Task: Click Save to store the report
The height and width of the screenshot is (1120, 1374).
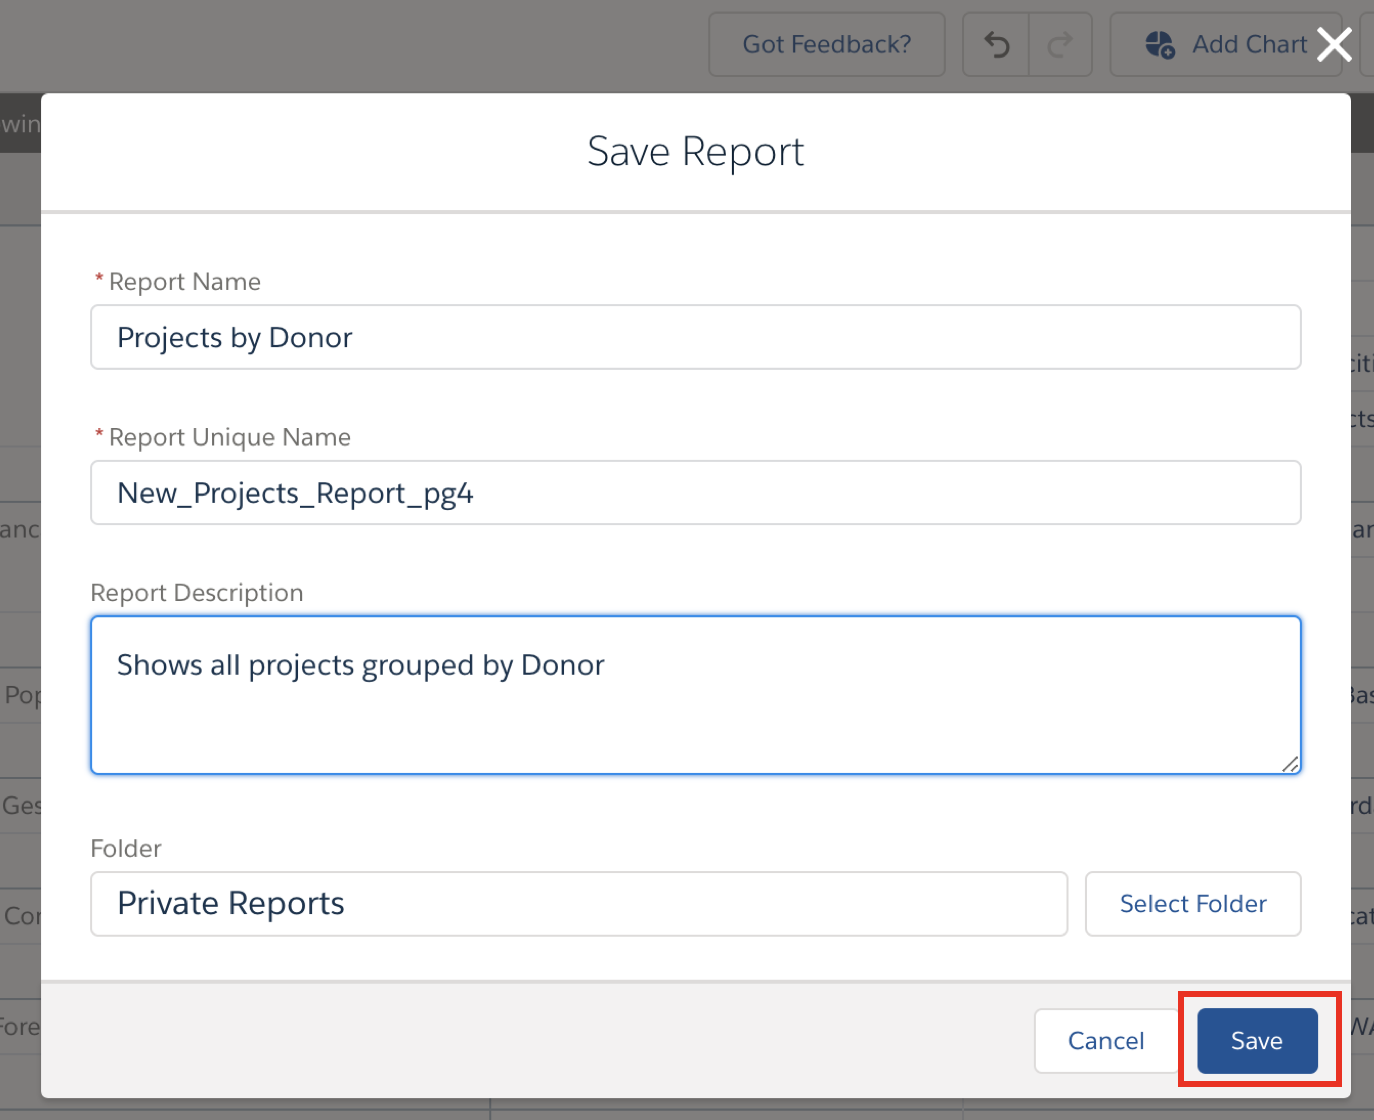Action: pyautogui.click(x=1257, y=1041)
